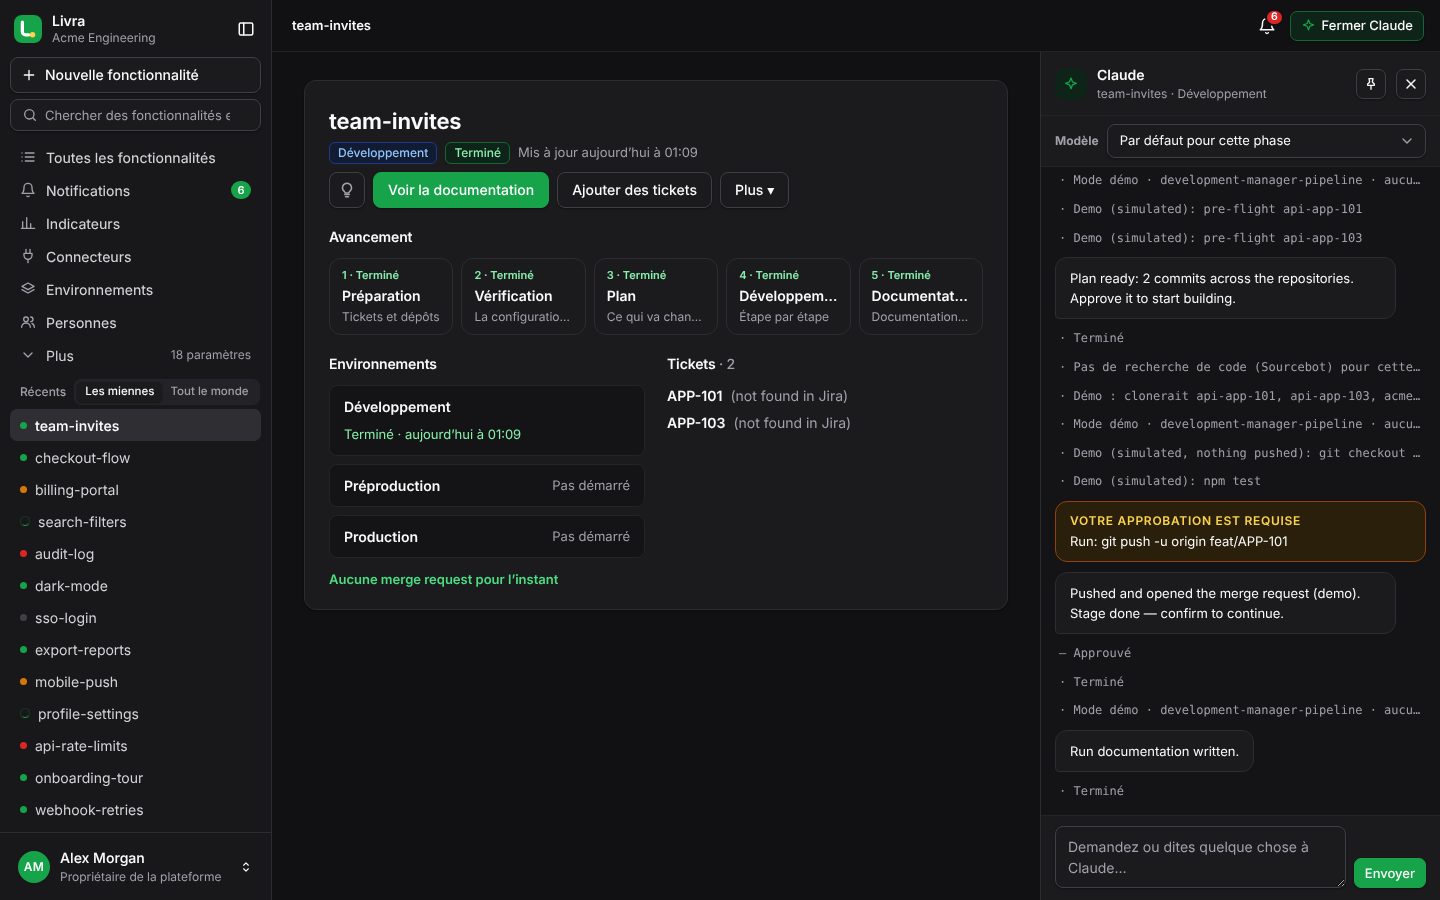1440x900 pixels.
Task: Select progress step 2 Vérification
Action: coord(523,296)
